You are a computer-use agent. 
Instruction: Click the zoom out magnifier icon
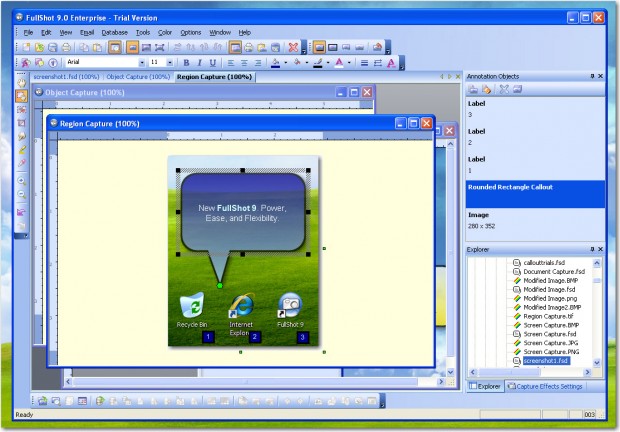point(22,194)
